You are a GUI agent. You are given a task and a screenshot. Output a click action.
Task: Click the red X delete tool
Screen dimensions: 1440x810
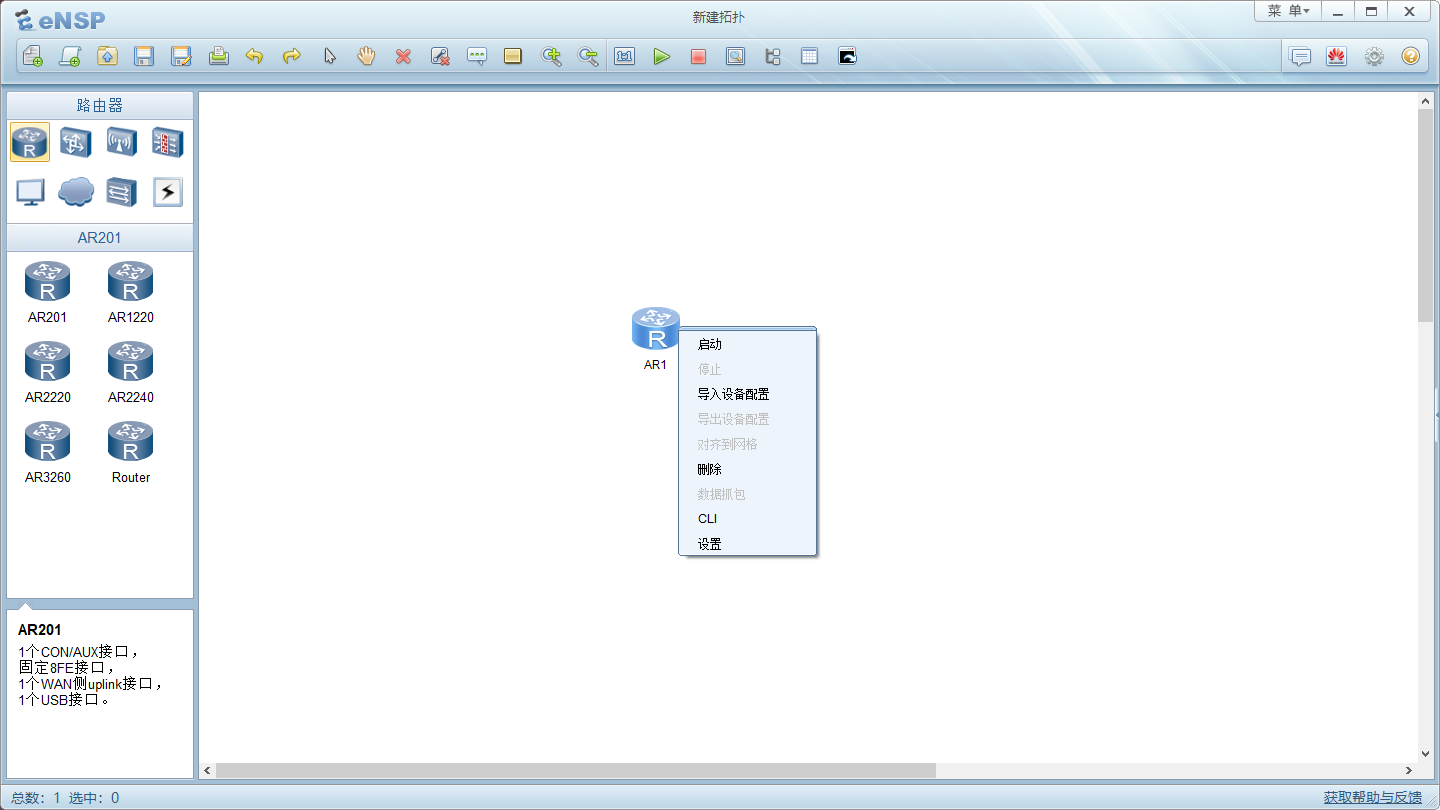pos(403,56)
